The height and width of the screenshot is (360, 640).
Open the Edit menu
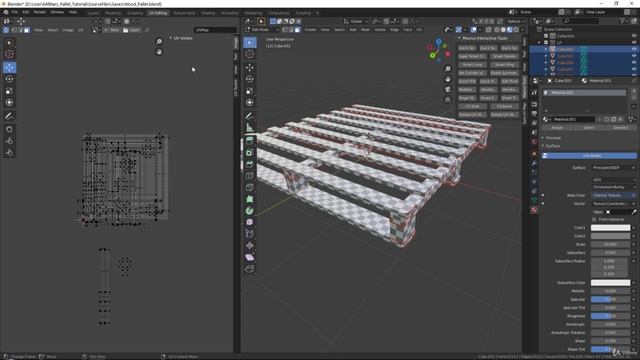(x=26, y=12)
